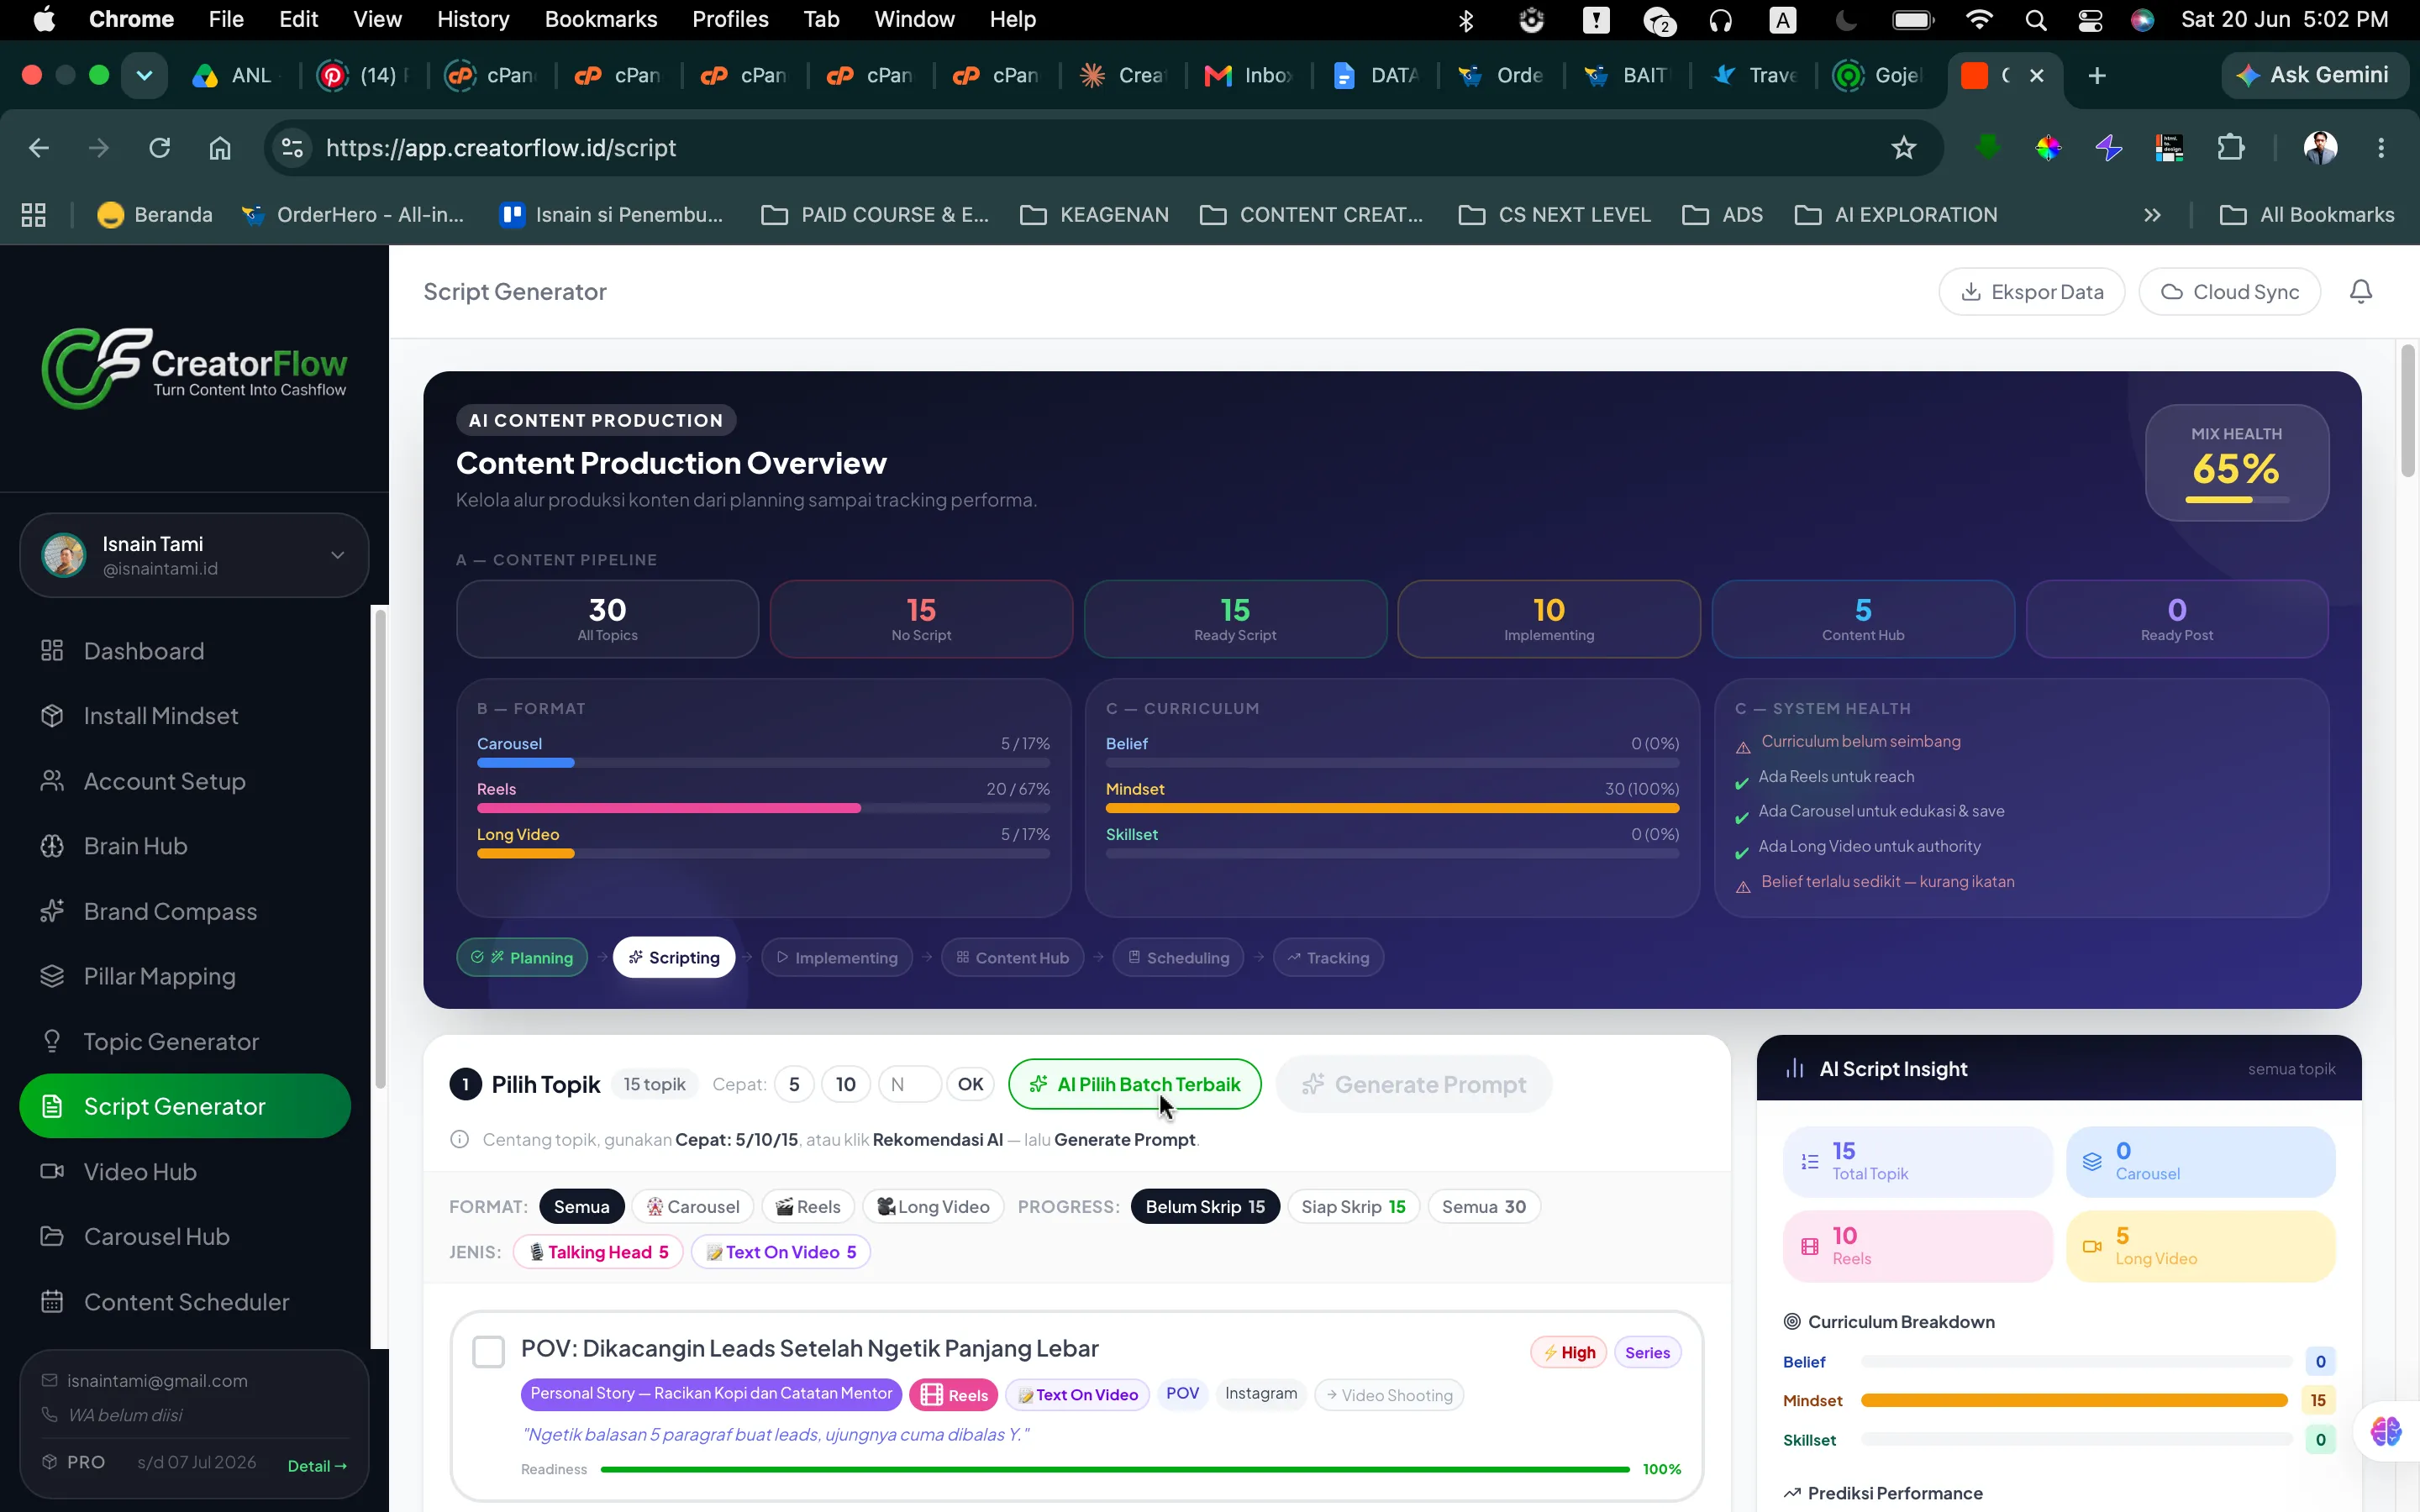Open Brain Hub in sidebar
This screenshot has width=2420, height=1512.
click(135, 846)
